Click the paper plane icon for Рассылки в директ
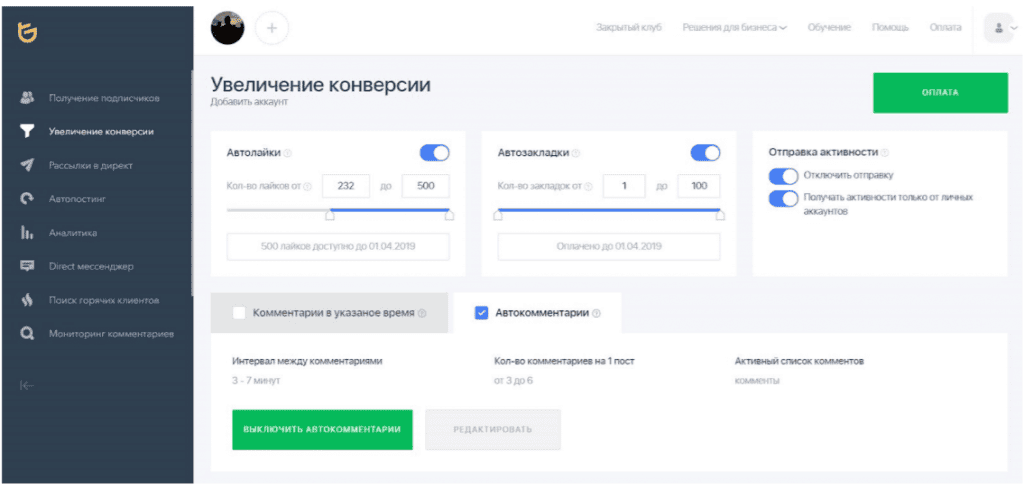Viewport: 1024px width, 488px height. 27,165
